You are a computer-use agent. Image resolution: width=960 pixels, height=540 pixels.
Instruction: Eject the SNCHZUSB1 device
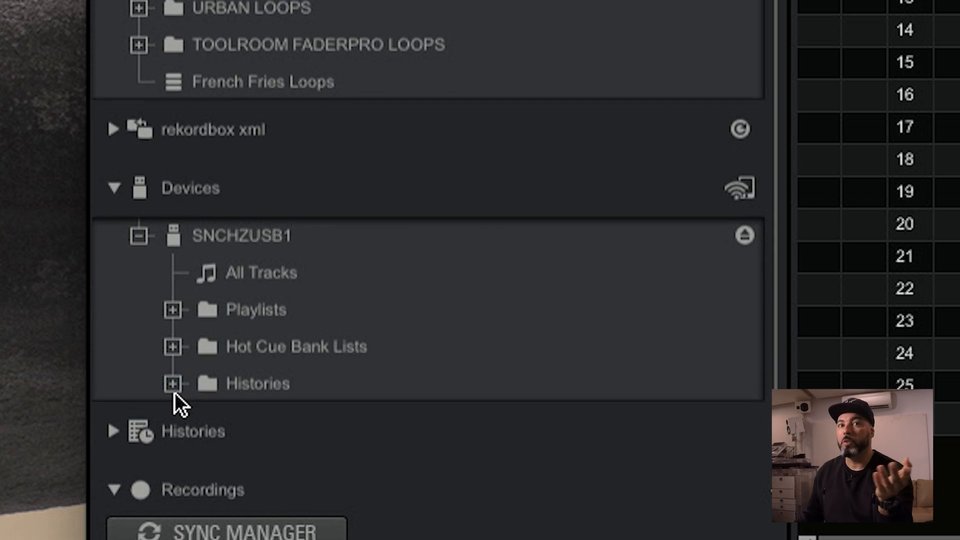click(744, 235)
